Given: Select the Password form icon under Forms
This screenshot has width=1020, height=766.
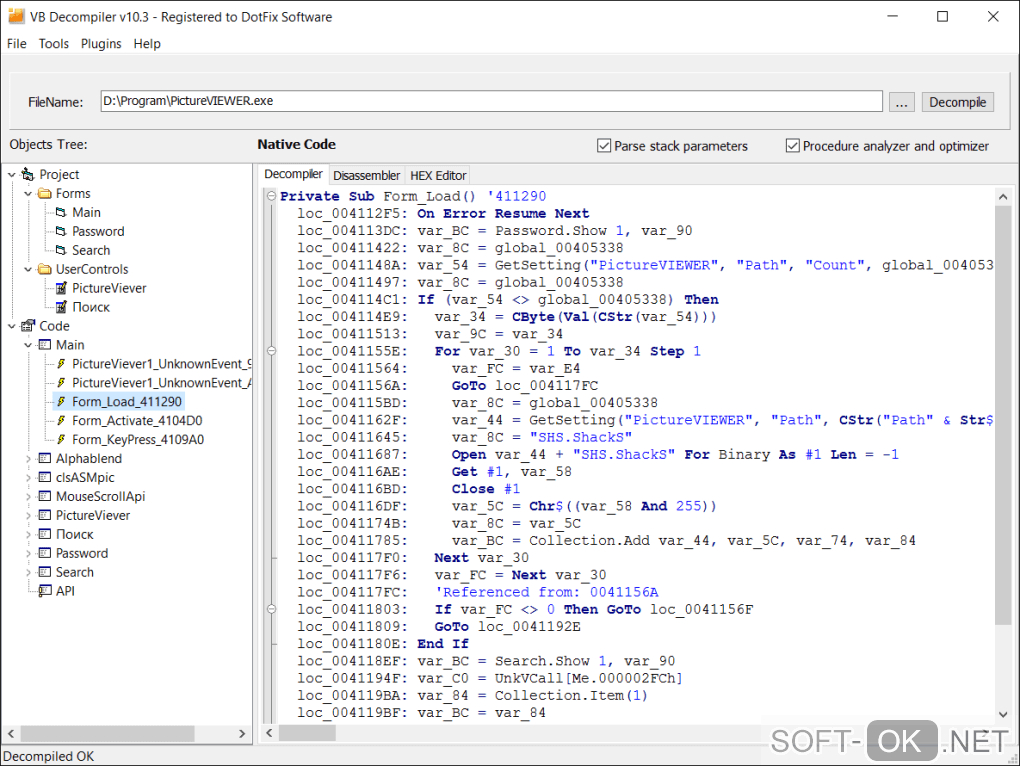Looking at the screenshot, I should pyautogui.click(x=61, y=232).
